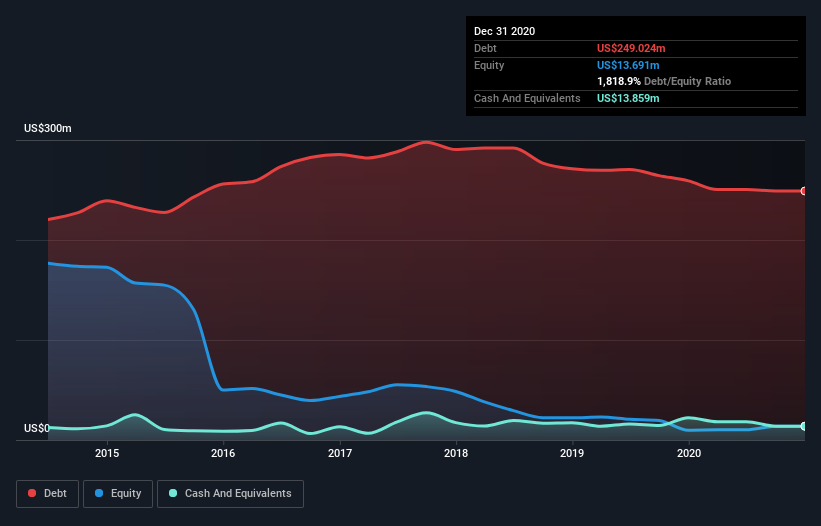Click the 2019 x-axis label
This screenshot has height=526, width=821.
[572, 453]
